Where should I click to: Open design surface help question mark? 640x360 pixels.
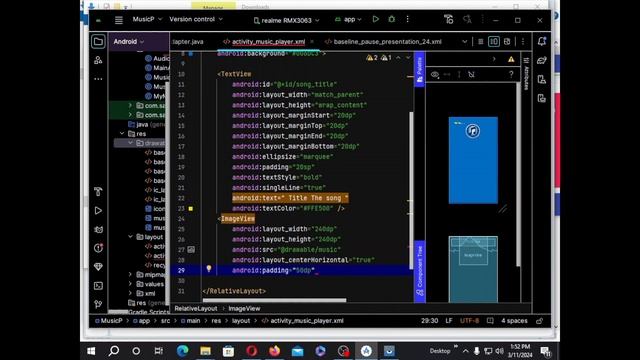click(511, 75)
